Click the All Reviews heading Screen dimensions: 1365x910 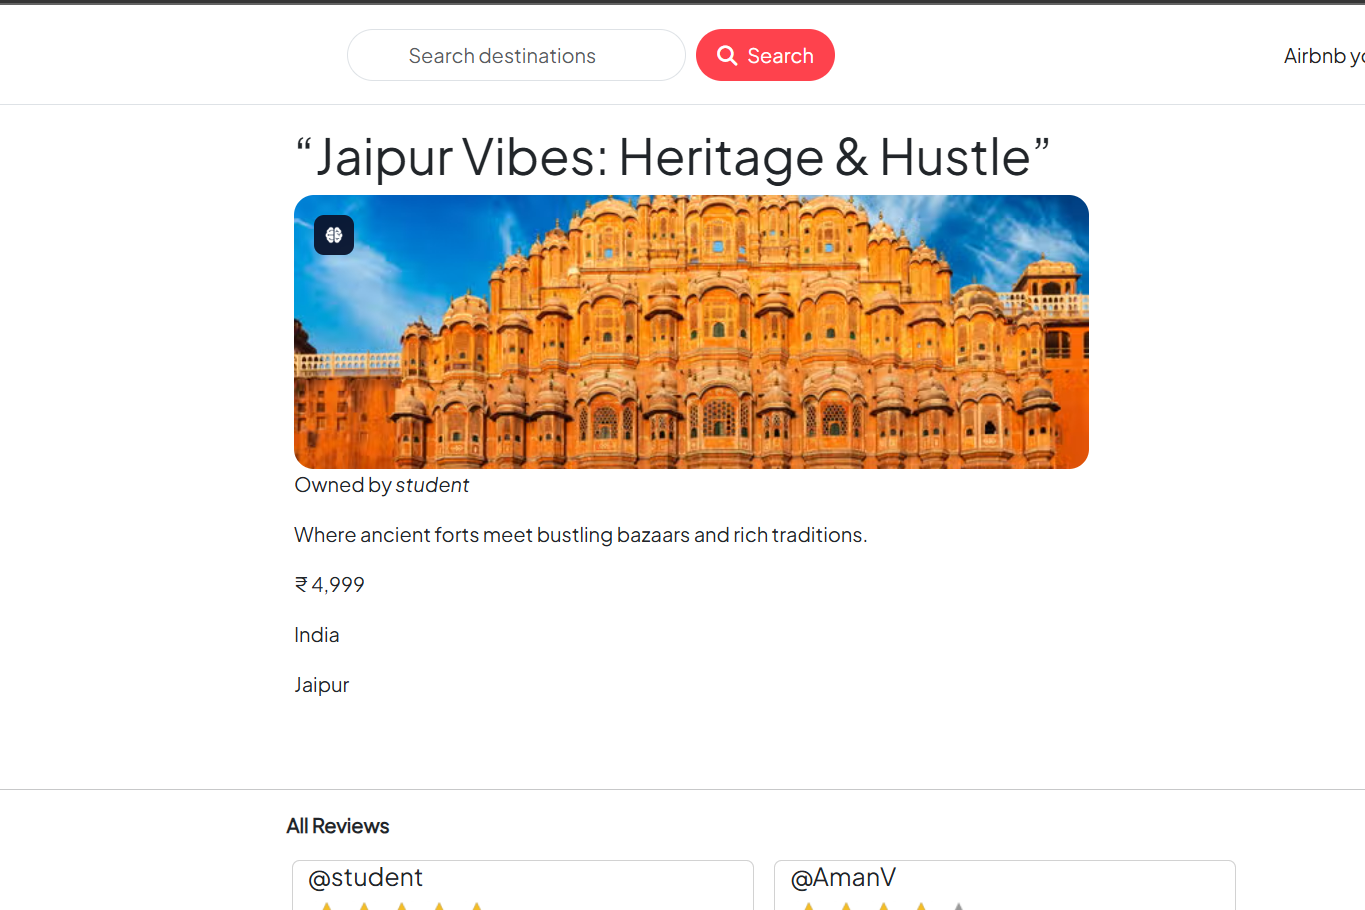pyautogui.click(x=337, y=826)
